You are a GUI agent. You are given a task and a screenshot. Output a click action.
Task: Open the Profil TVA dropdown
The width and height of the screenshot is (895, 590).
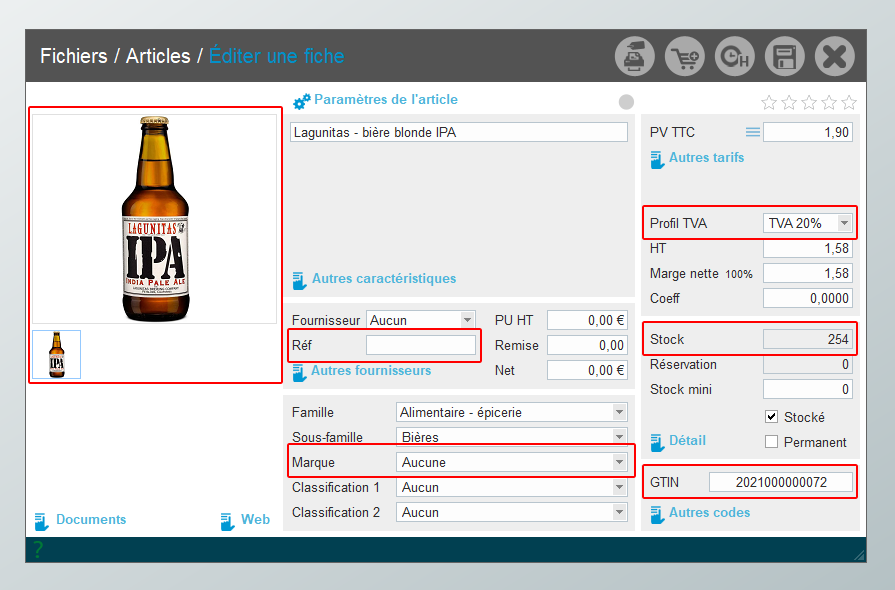point(844,223)
